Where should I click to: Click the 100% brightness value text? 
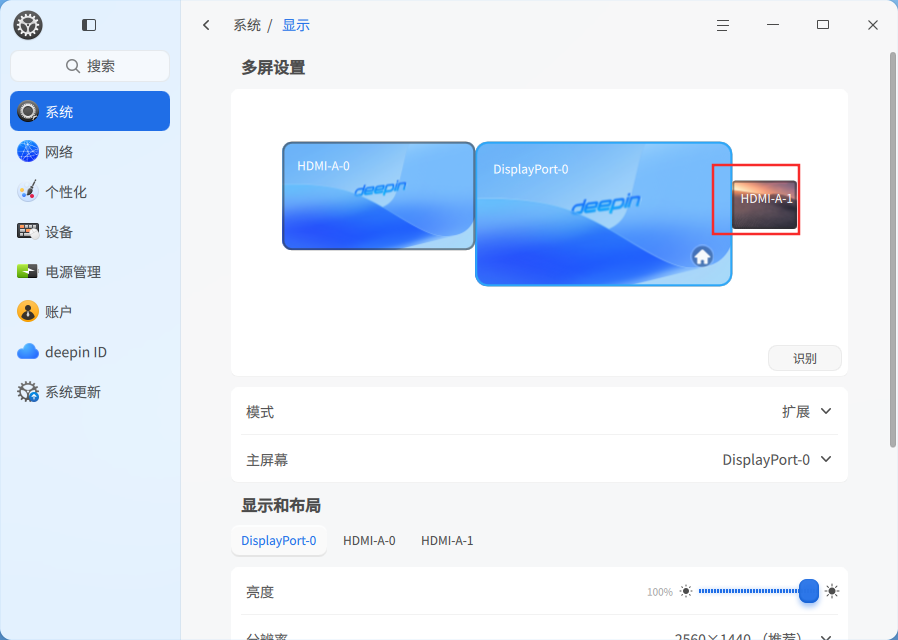[x=660, y=592]
